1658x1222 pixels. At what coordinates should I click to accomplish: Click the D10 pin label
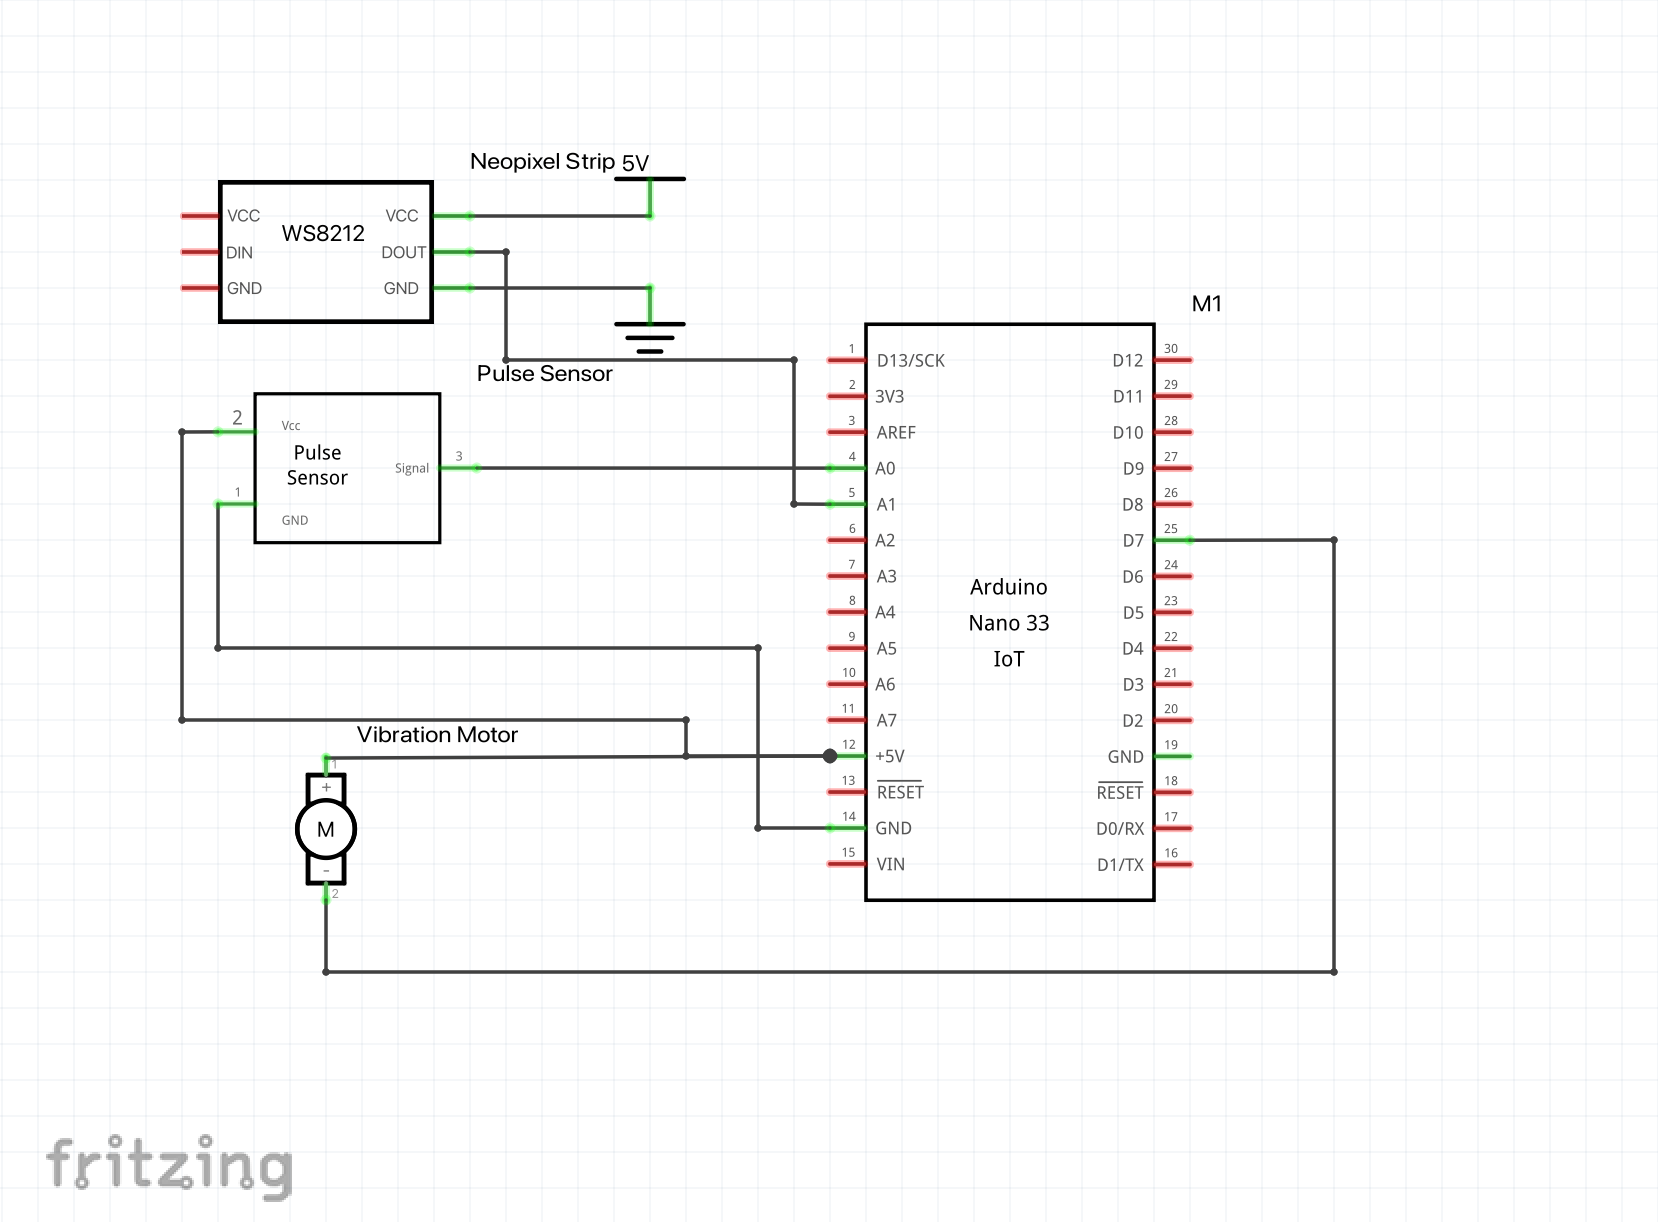pos(1128,432)
